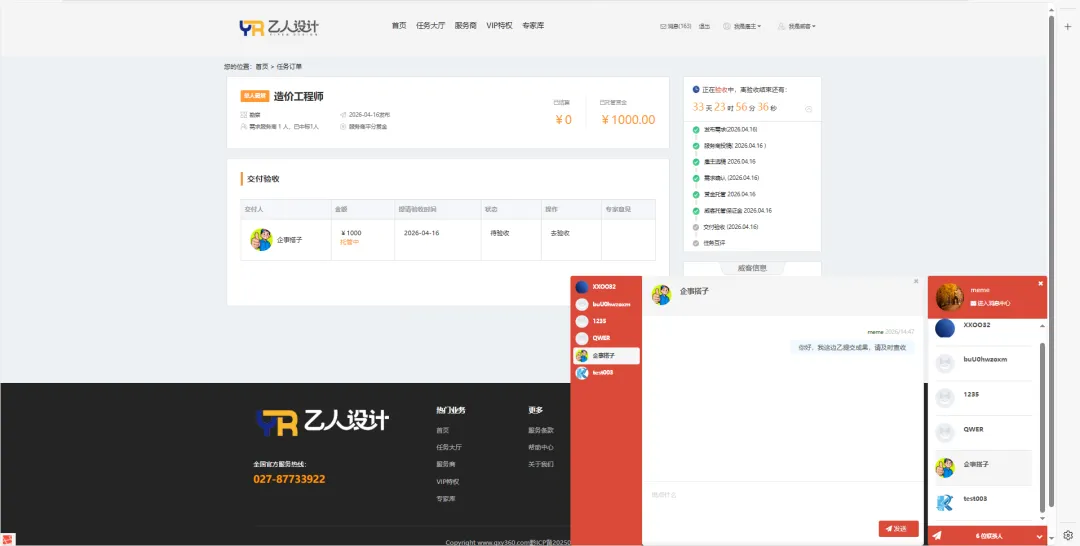Select 企事搭子 in the red chat sidebar
This screenshot has width=1080, height=546.
pos(606,355)
